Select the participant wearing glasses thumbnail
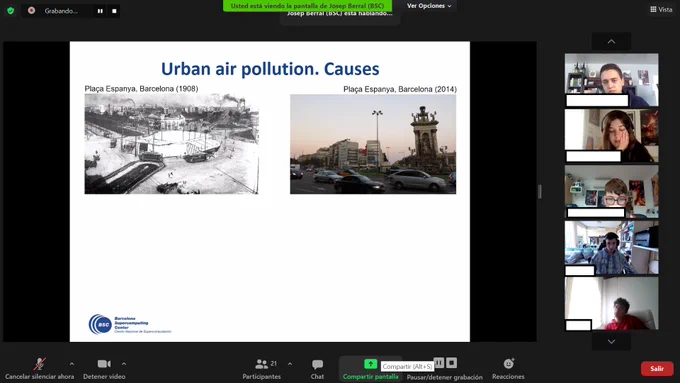This screenshot has width=680, height=383. pos(611,191)
